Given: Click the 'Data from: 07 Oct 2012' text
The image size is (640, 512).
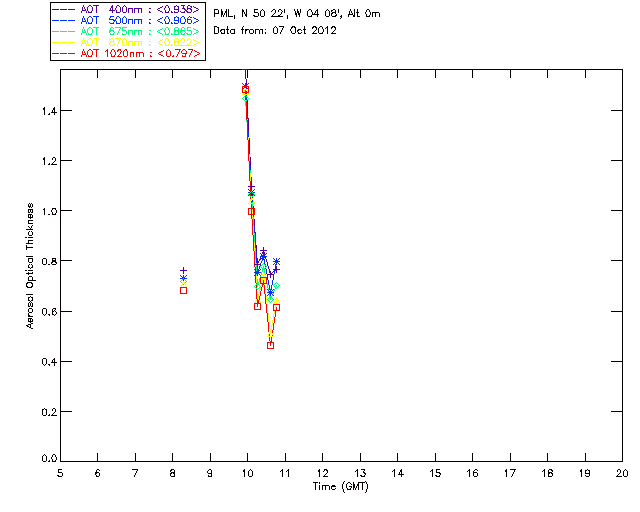Looking at the screenshot, I should [x=275, y=31].
